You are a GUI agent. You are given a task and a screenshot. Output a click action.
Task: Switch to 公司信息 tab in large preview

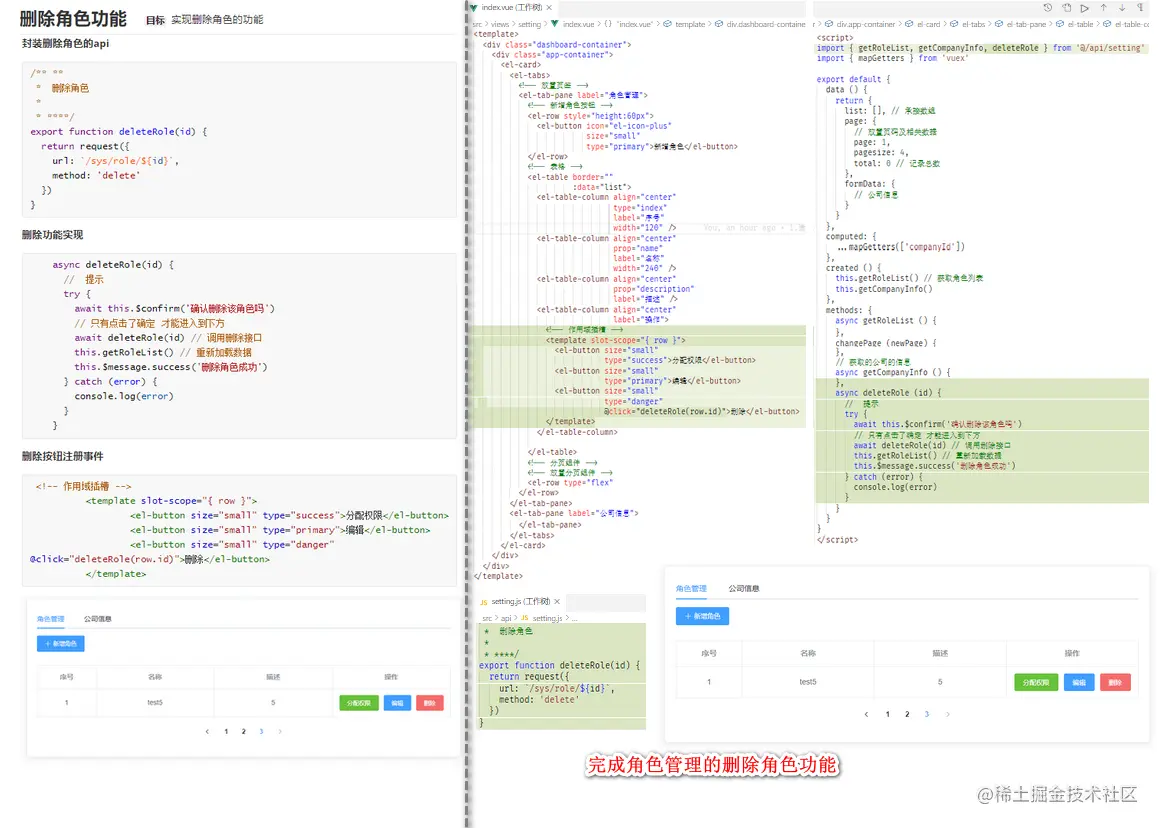click(743, 588)
